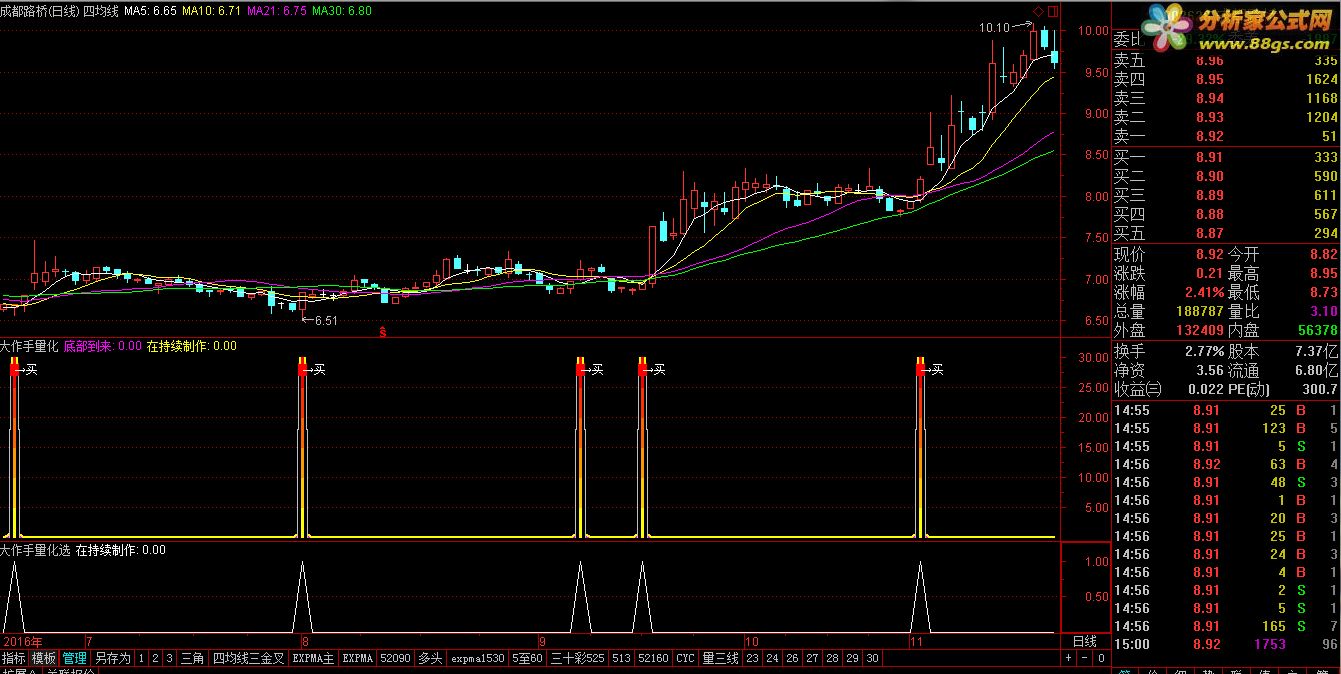Select template number 23

(x=752, y=659)
